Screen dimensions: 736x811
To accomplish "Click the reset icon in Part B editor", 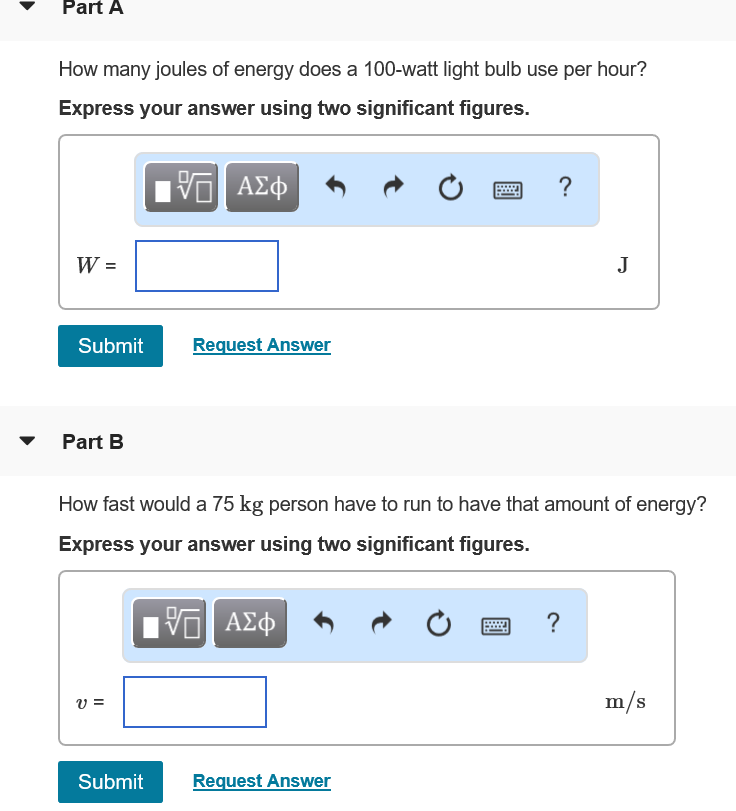I will tap(438, 622).
